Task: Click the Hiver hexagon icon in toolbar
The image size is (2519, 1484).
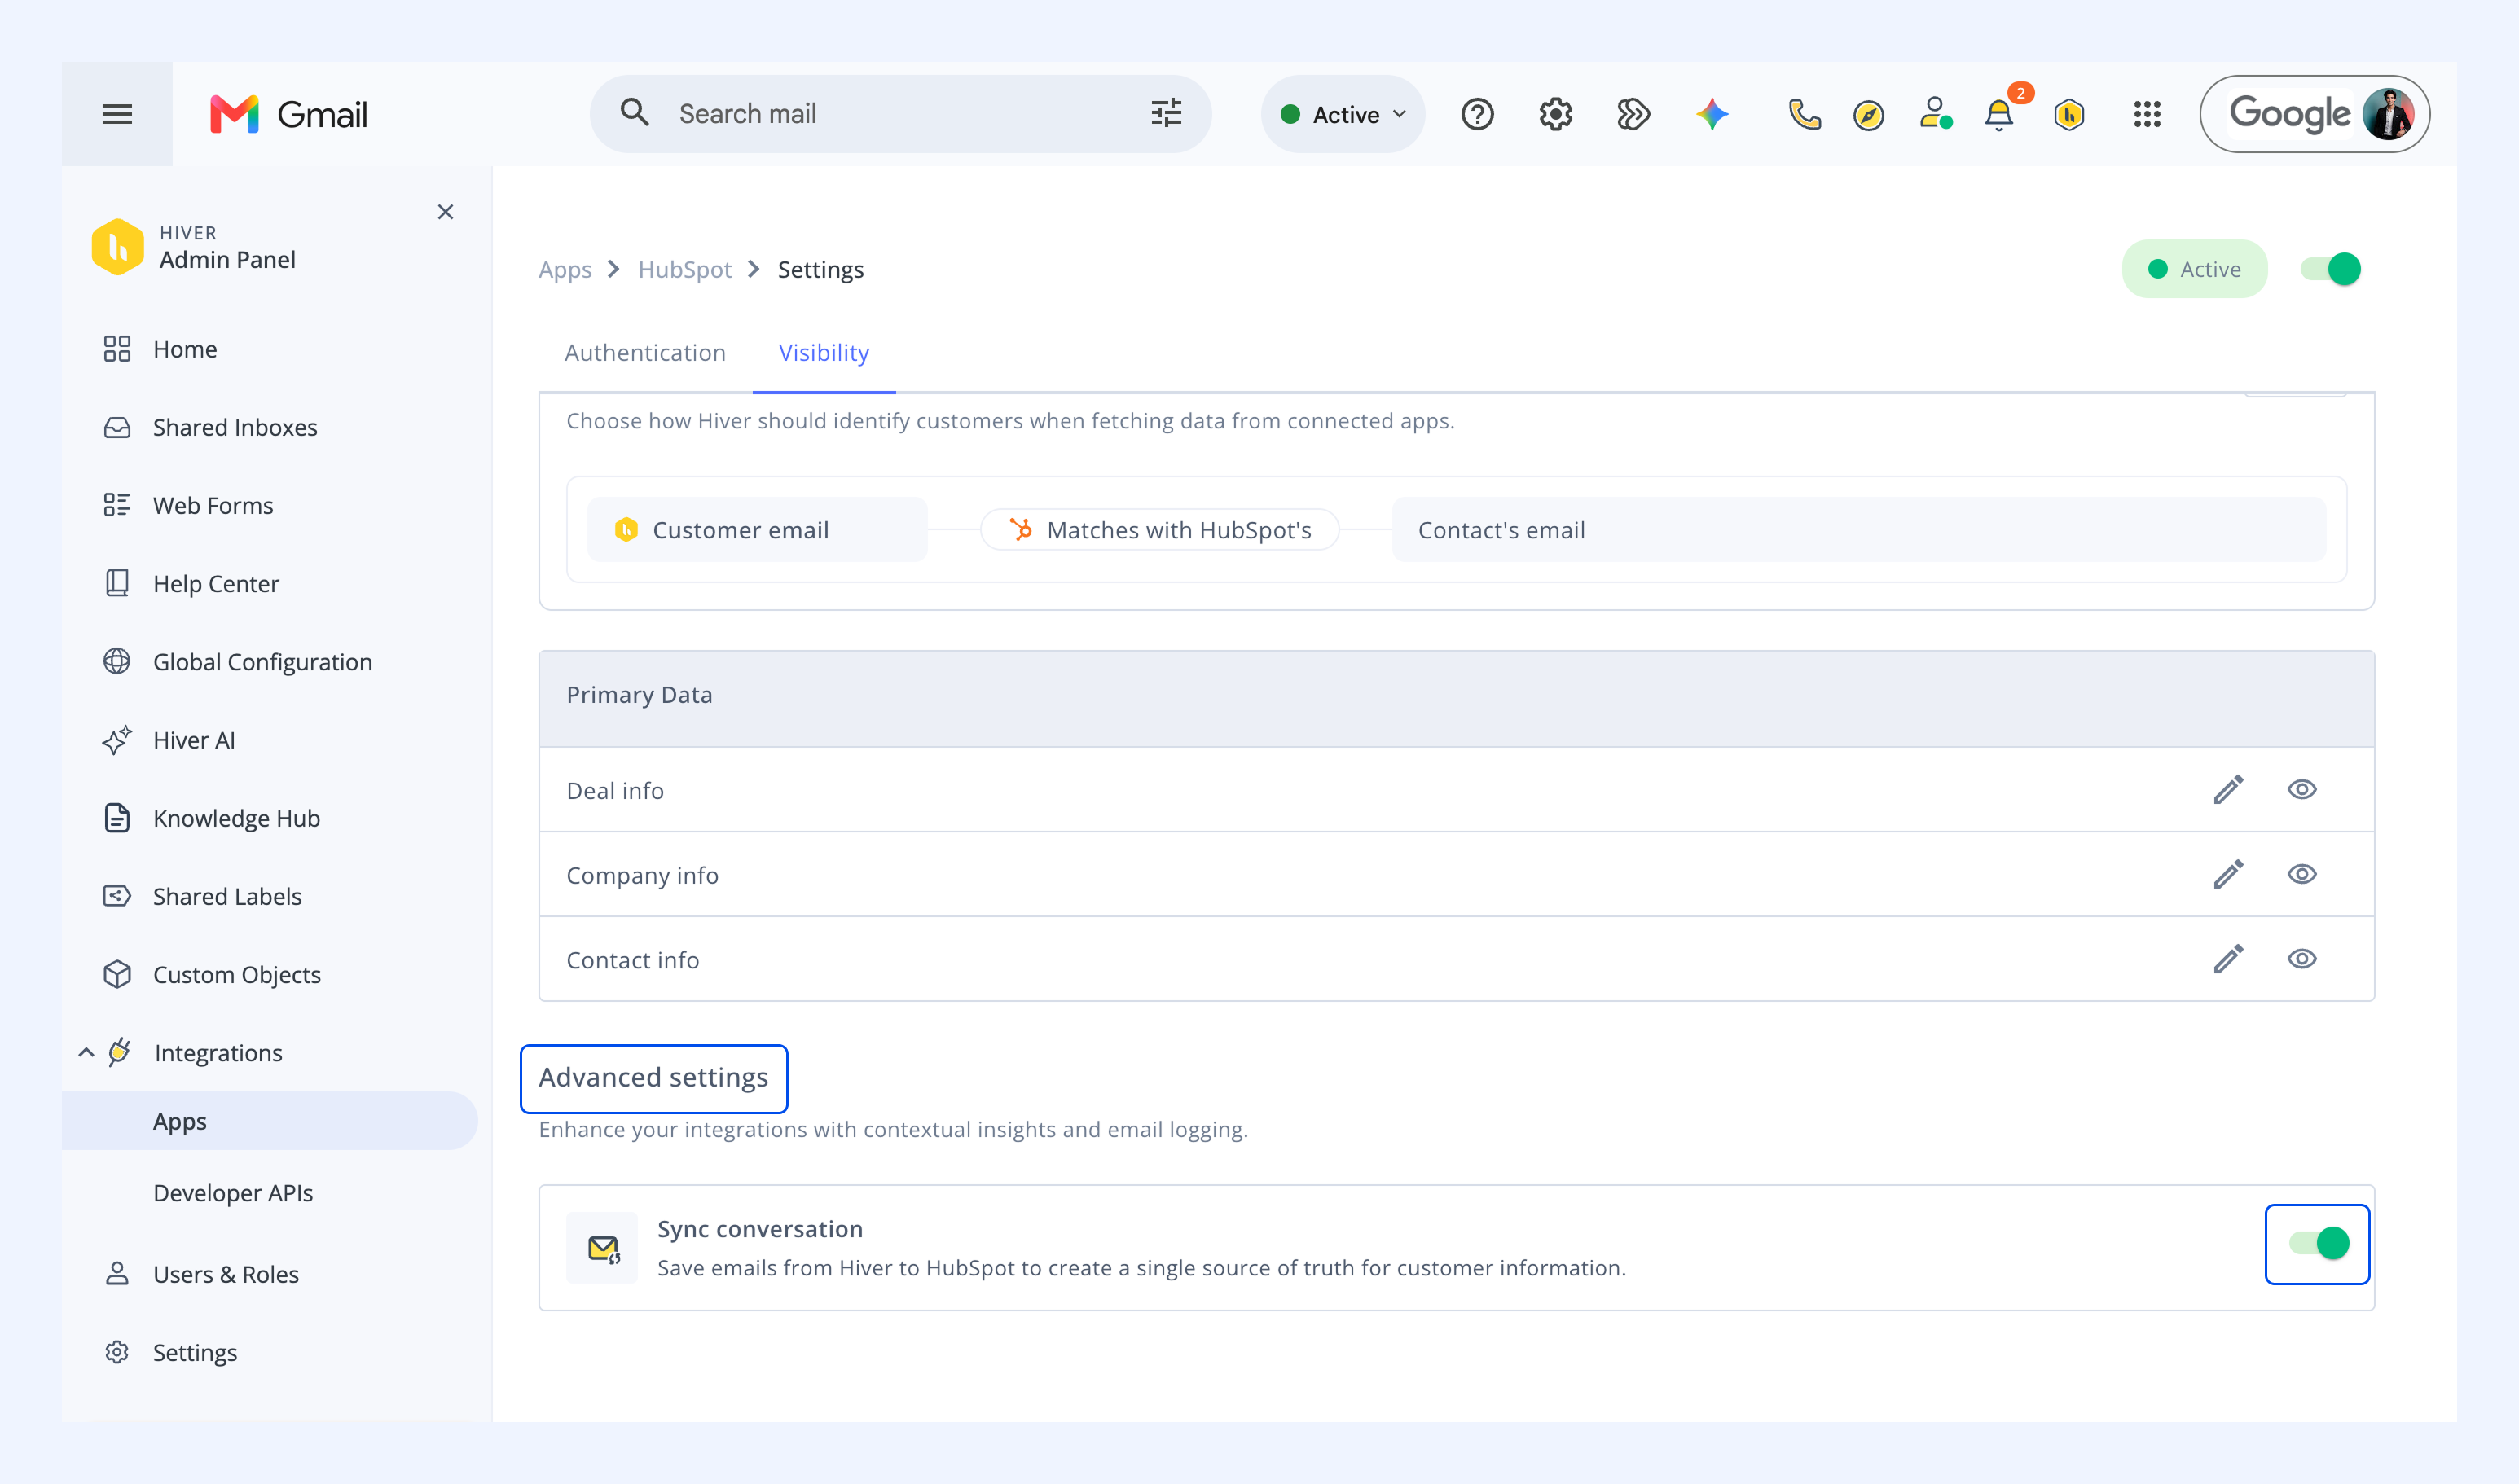Action: pos(2069,115)
